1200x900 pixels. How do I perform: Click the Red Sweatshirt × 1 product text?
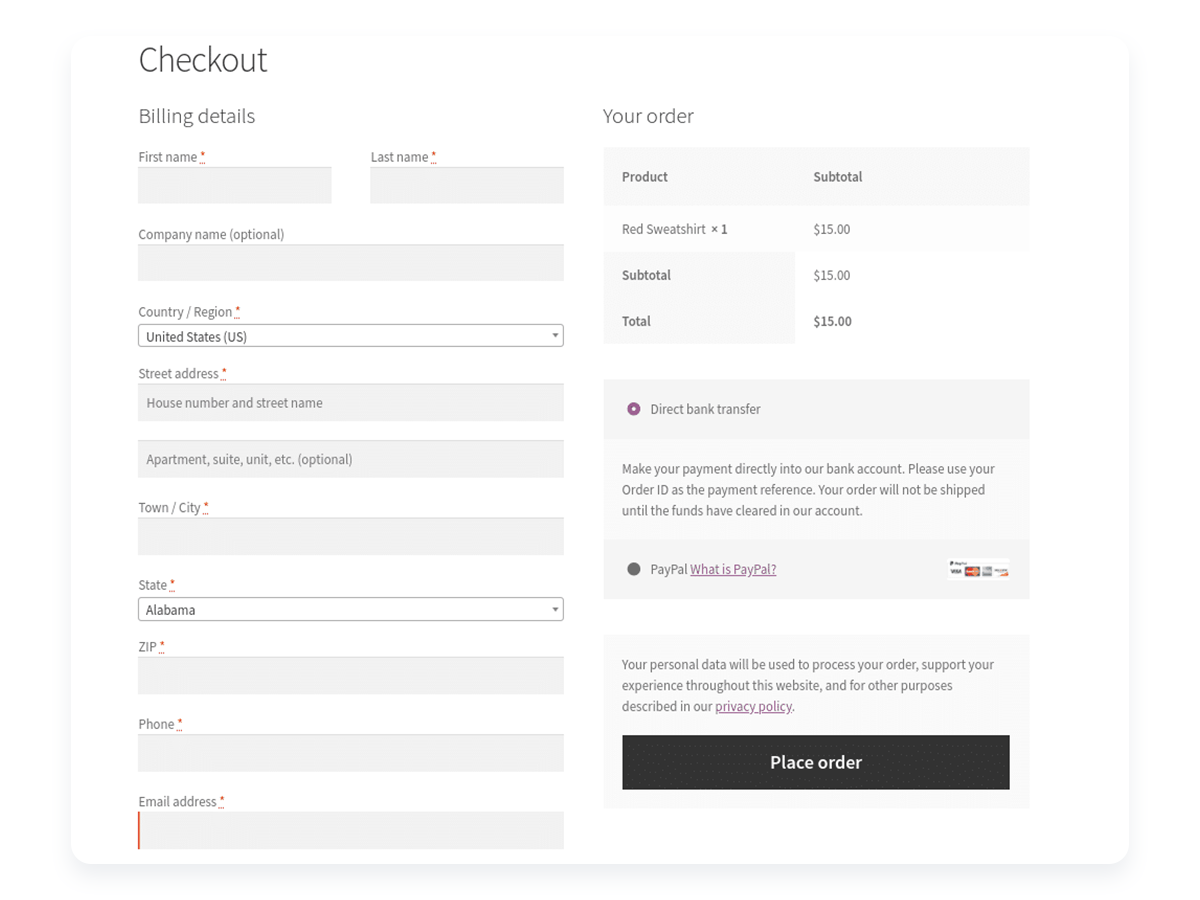(675, 229)
